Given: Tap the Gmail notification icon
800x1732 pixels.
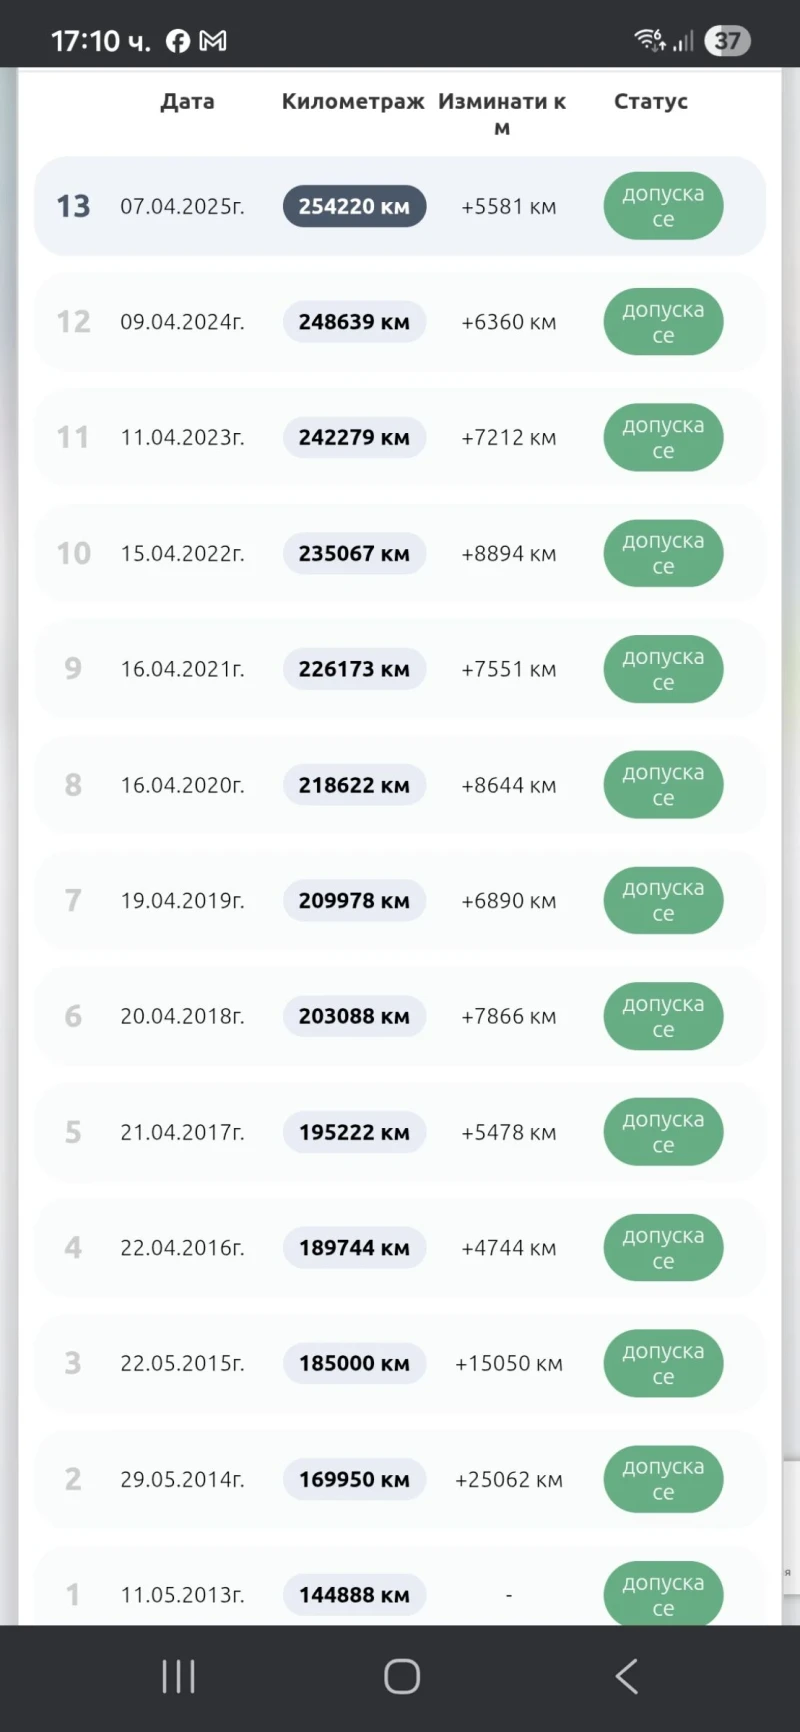Looking at the screenshot, I should tap(213, 41).
